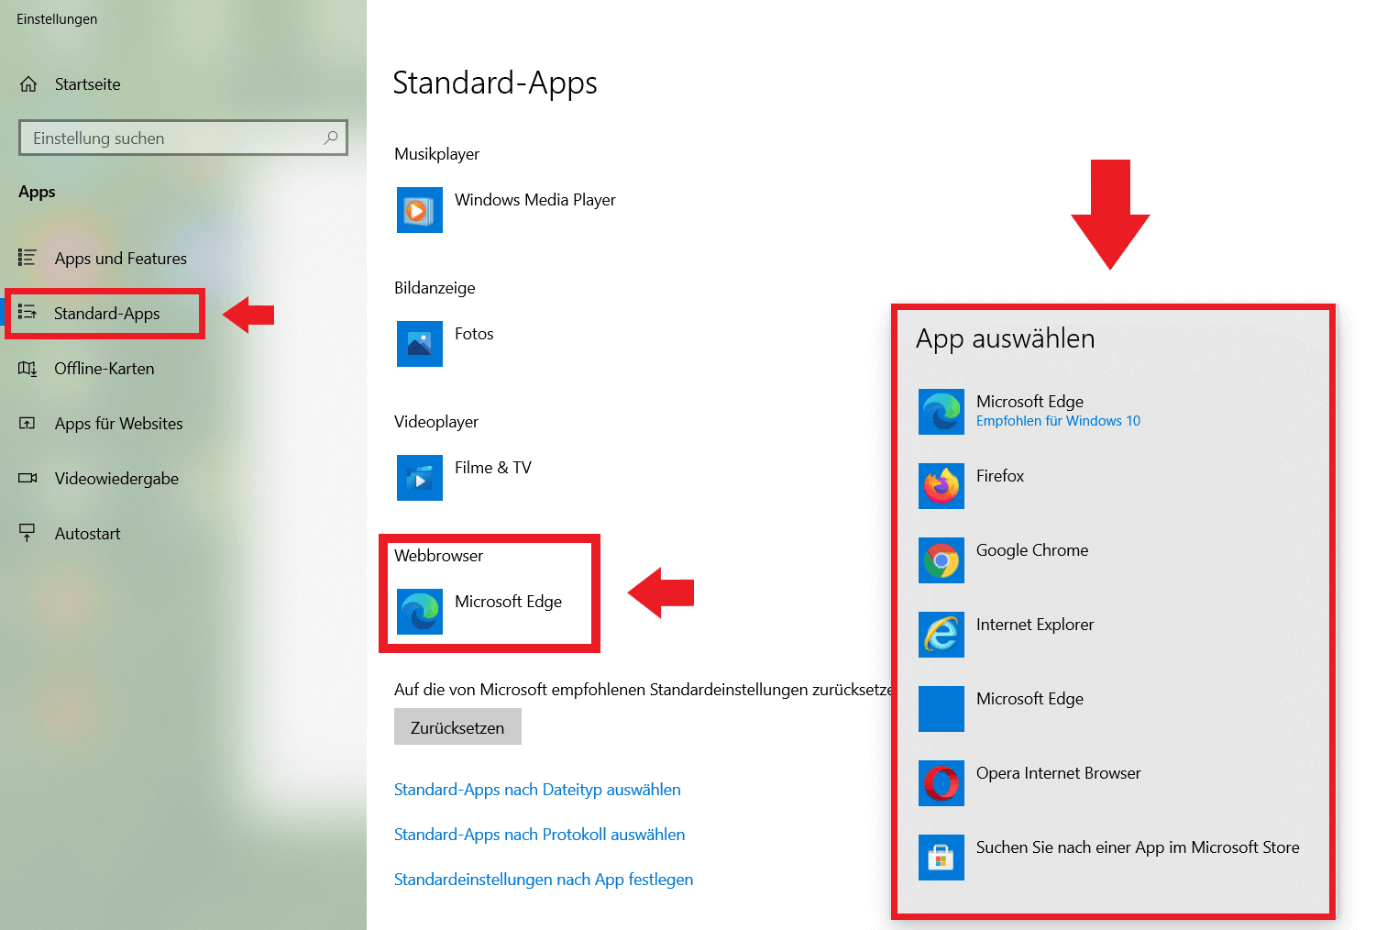
Task: Go to Offline-Karten settings
Action: (x=104, y=368)
